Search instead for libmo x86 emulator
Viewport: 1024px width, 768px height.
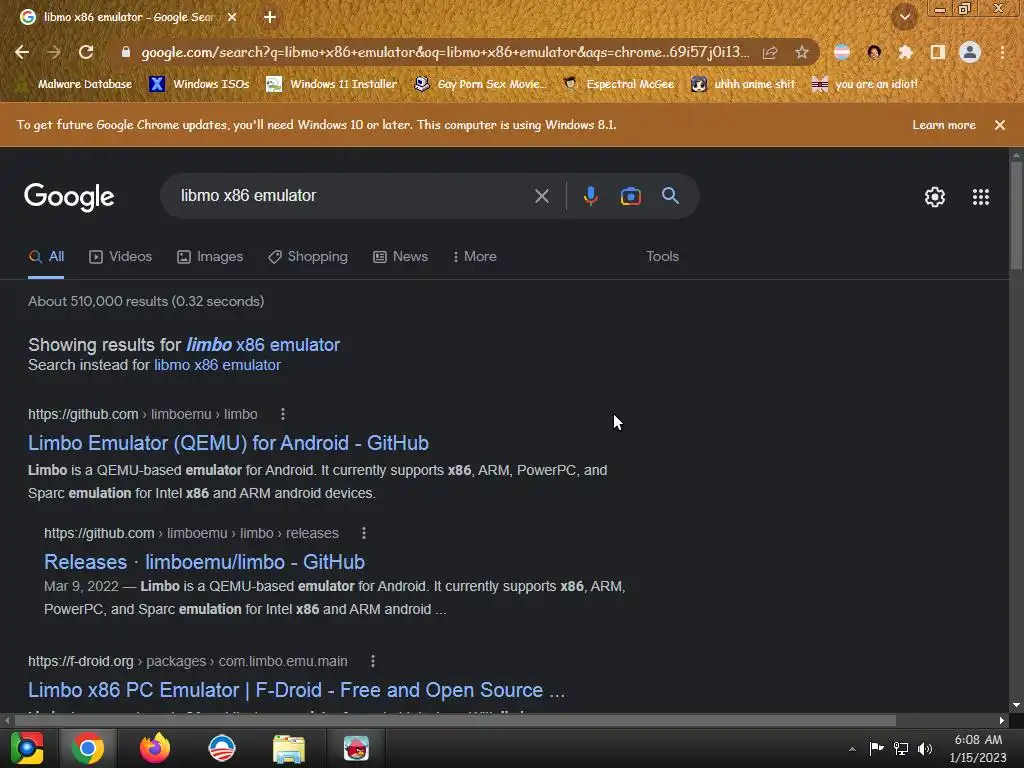click(217, 365)
